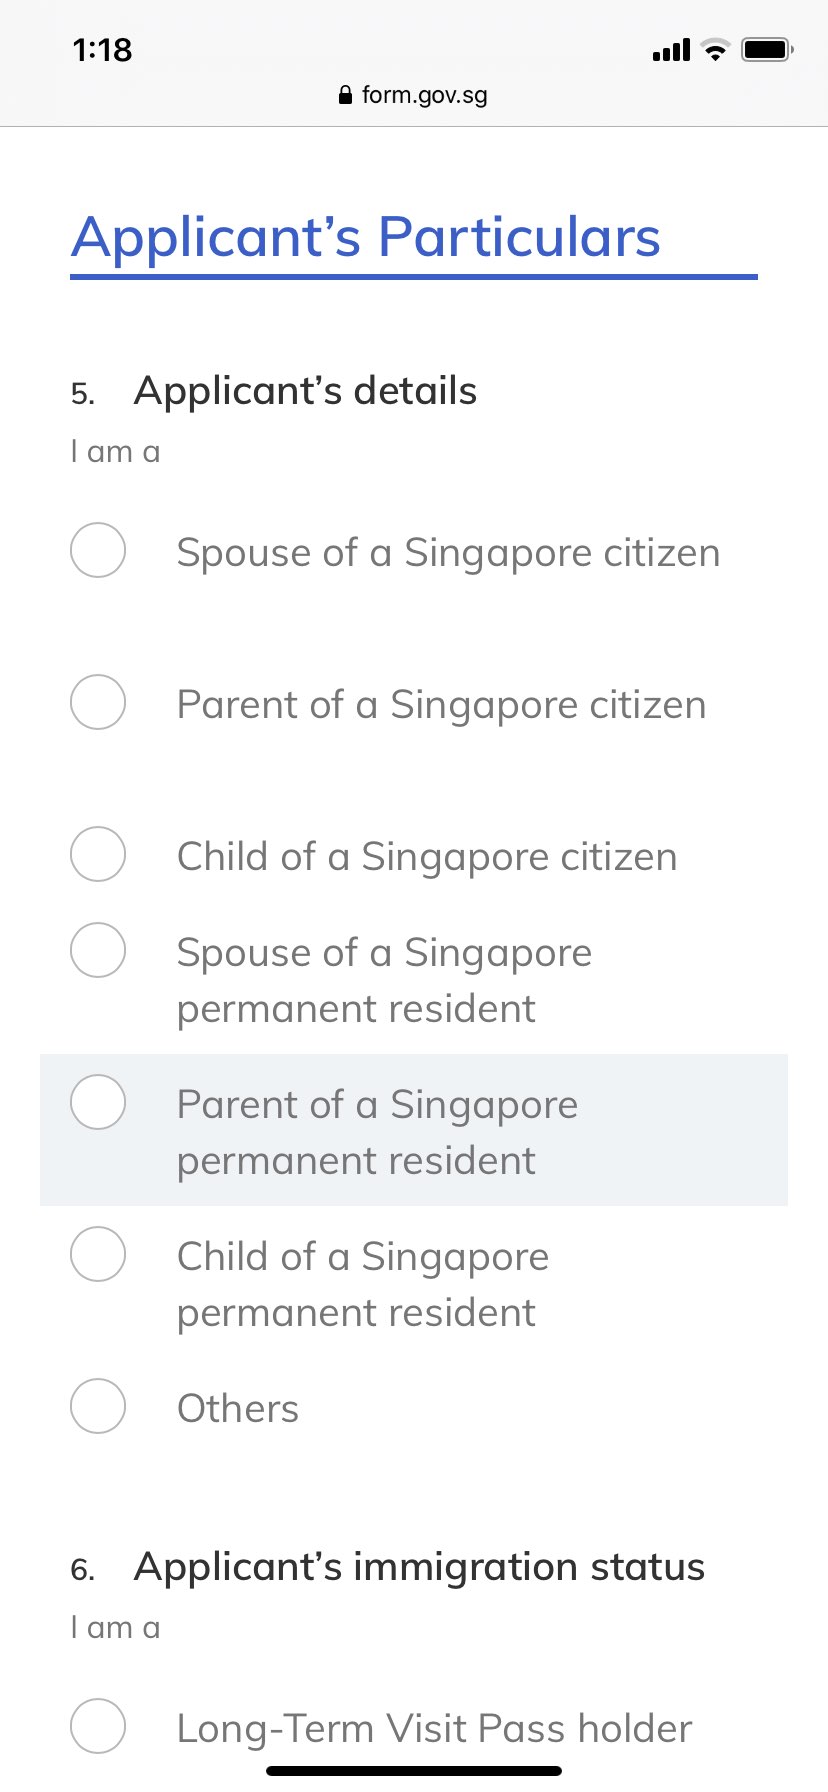Viewport: 828px width, 1792px height.
Task: Tap the 'Applicant's details' question title
Action: (x=305, y=391)
